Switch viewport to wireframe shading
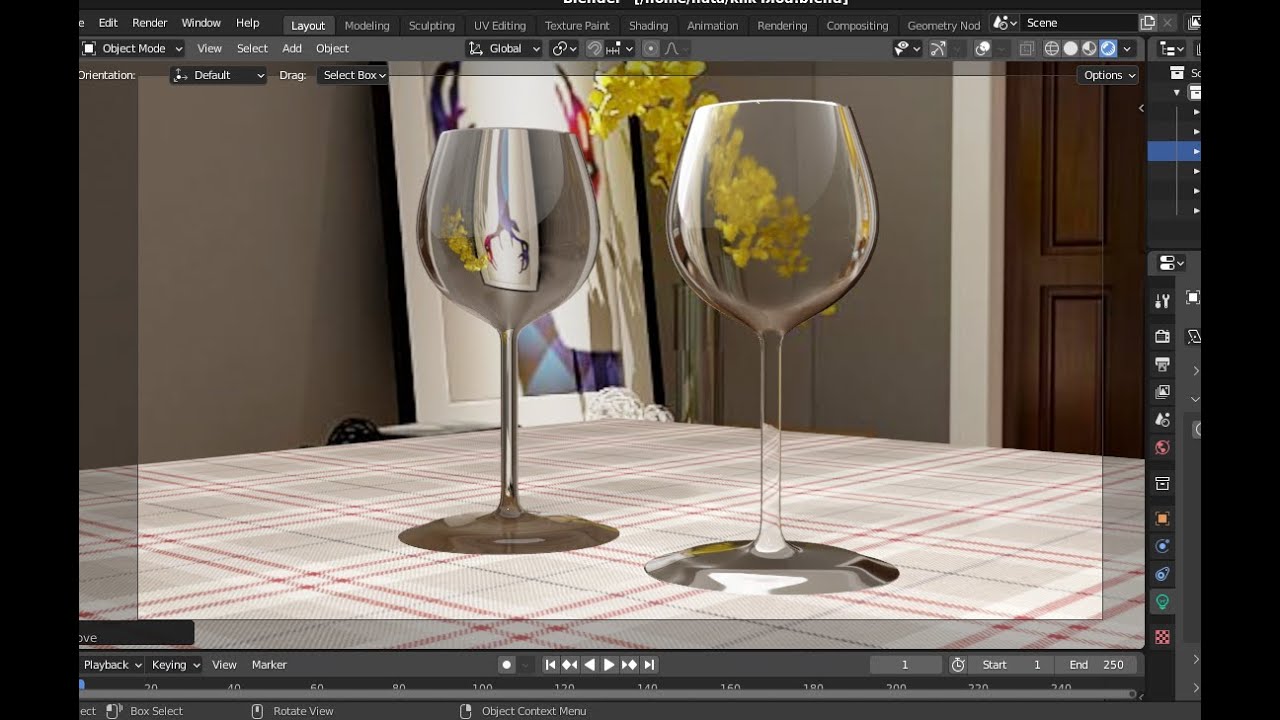 1052,48
